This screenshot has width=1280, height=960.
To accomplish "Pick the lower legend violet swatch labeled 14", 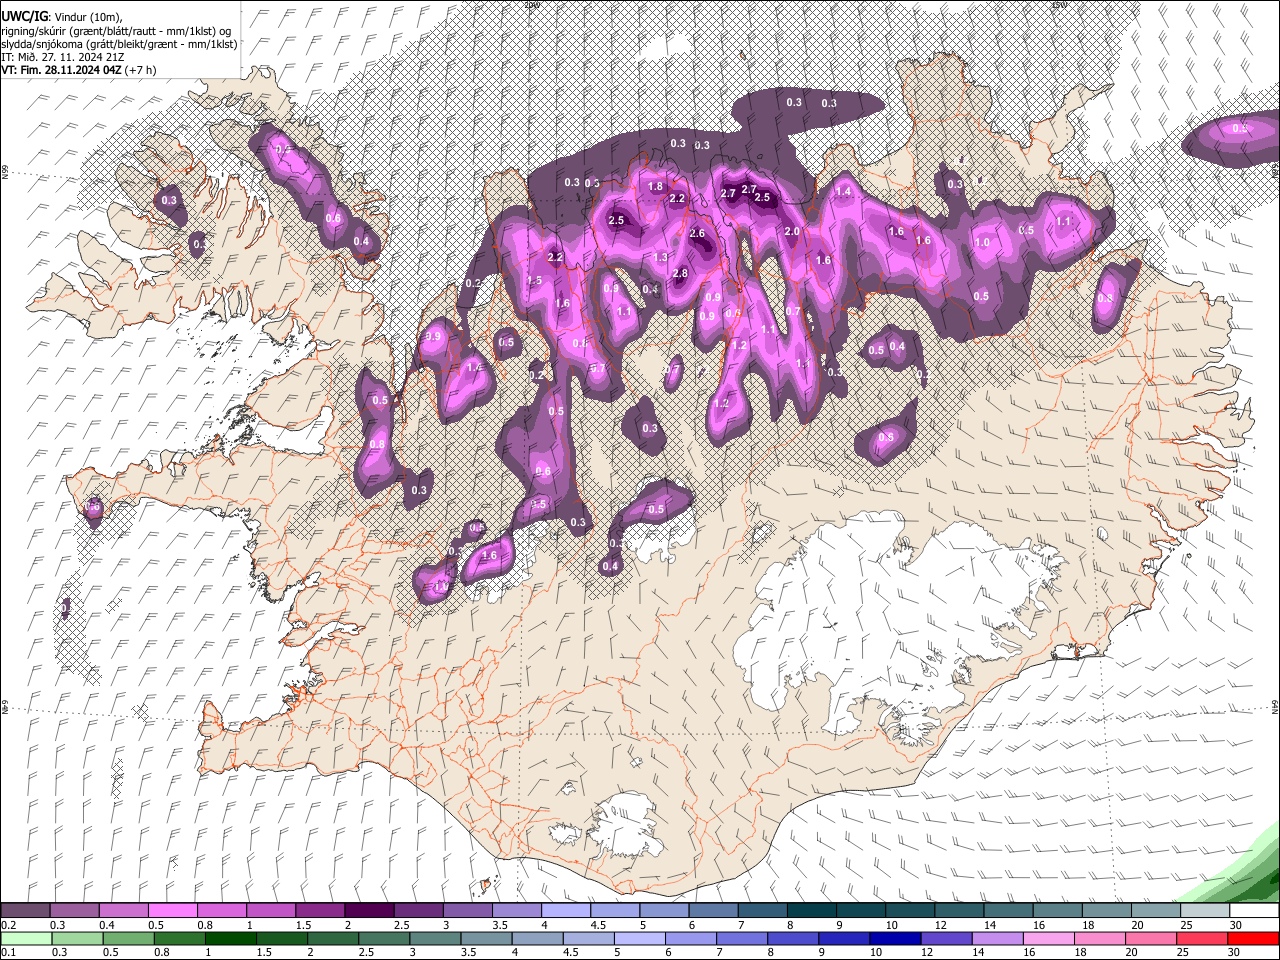I will click(x=997, y=938).
